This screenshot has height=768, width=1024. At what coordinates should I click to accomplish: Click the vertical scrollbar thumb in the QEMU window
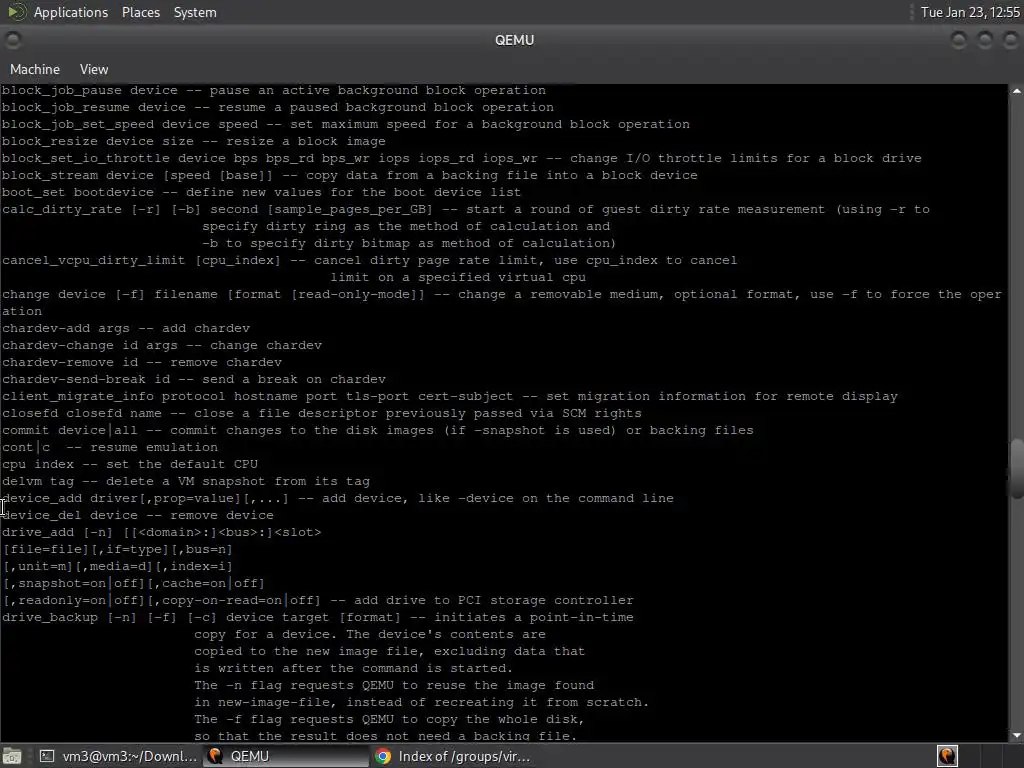(1016, 469)
